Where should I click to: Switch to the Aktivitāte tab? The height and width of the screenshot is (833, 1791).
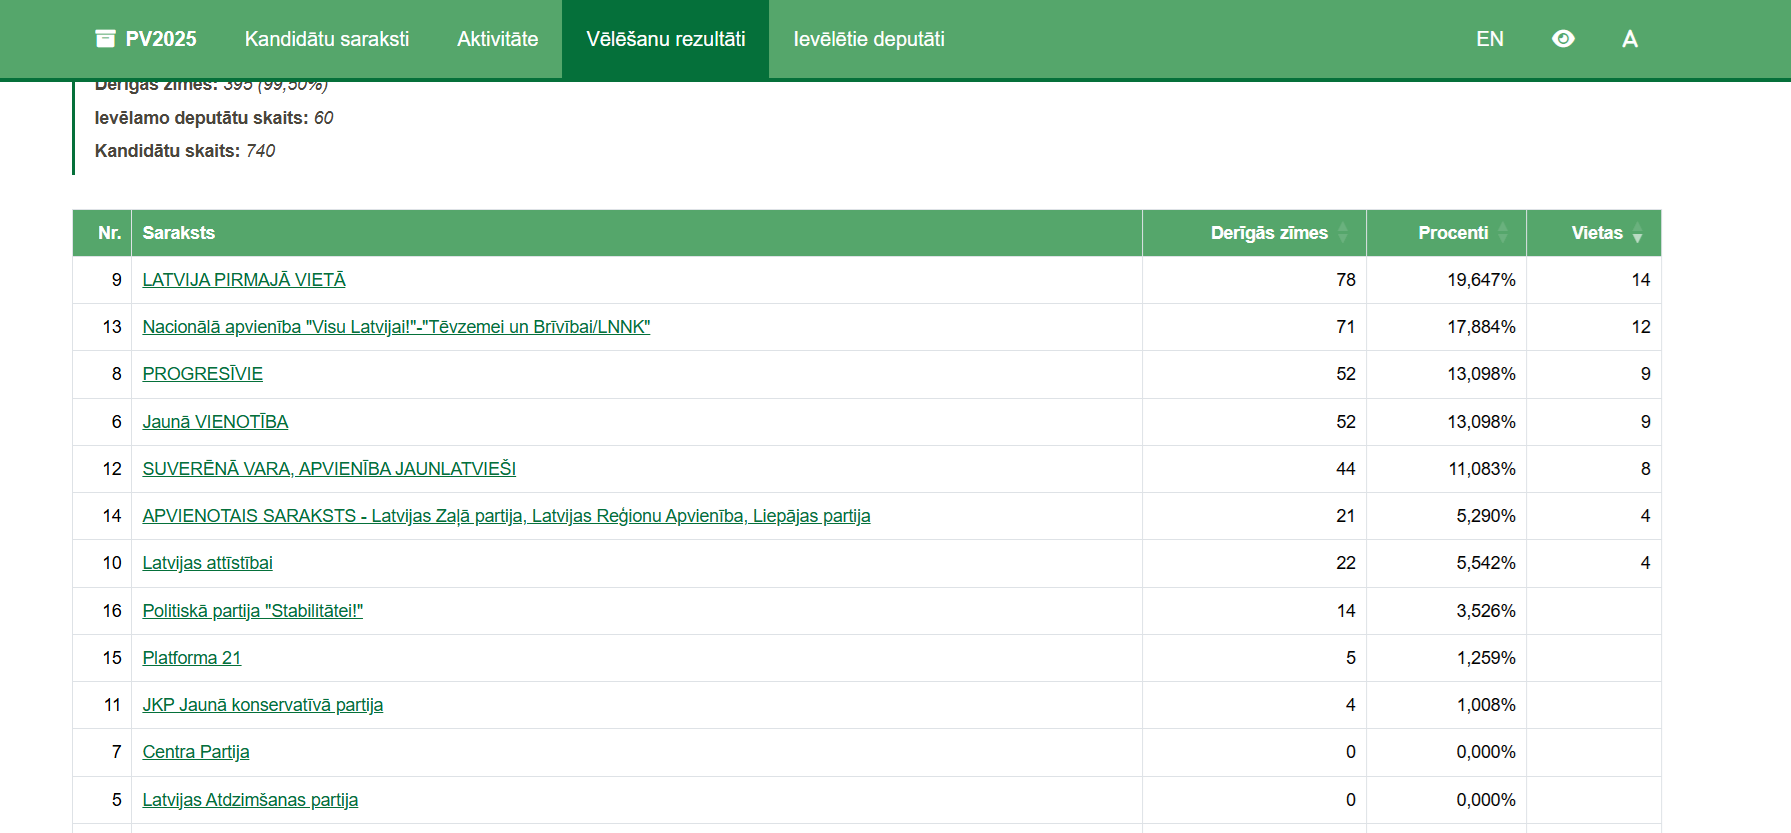click(497, 39)
